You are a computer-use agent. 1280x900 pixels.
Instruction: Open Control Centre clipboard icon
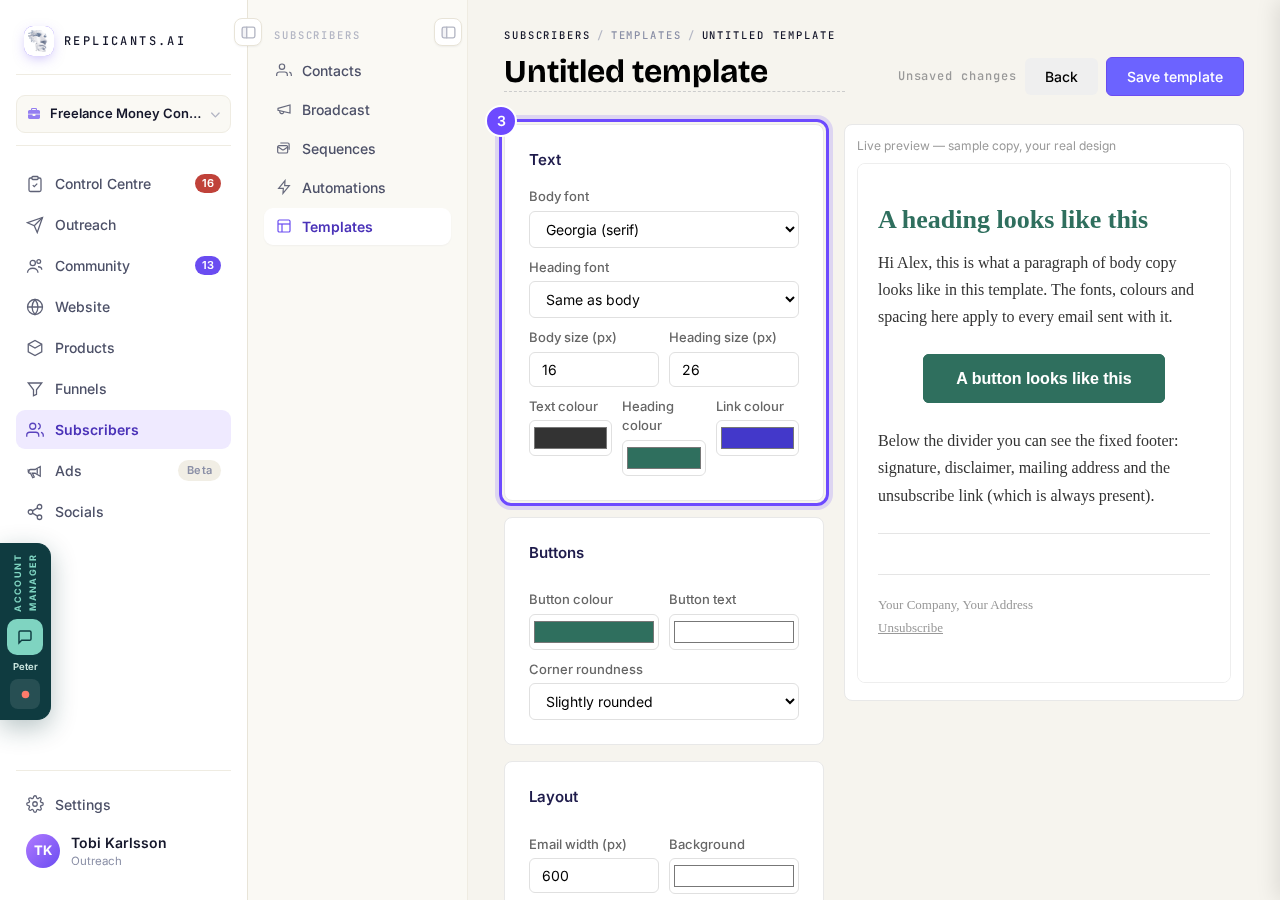click(x=35, y=184)
